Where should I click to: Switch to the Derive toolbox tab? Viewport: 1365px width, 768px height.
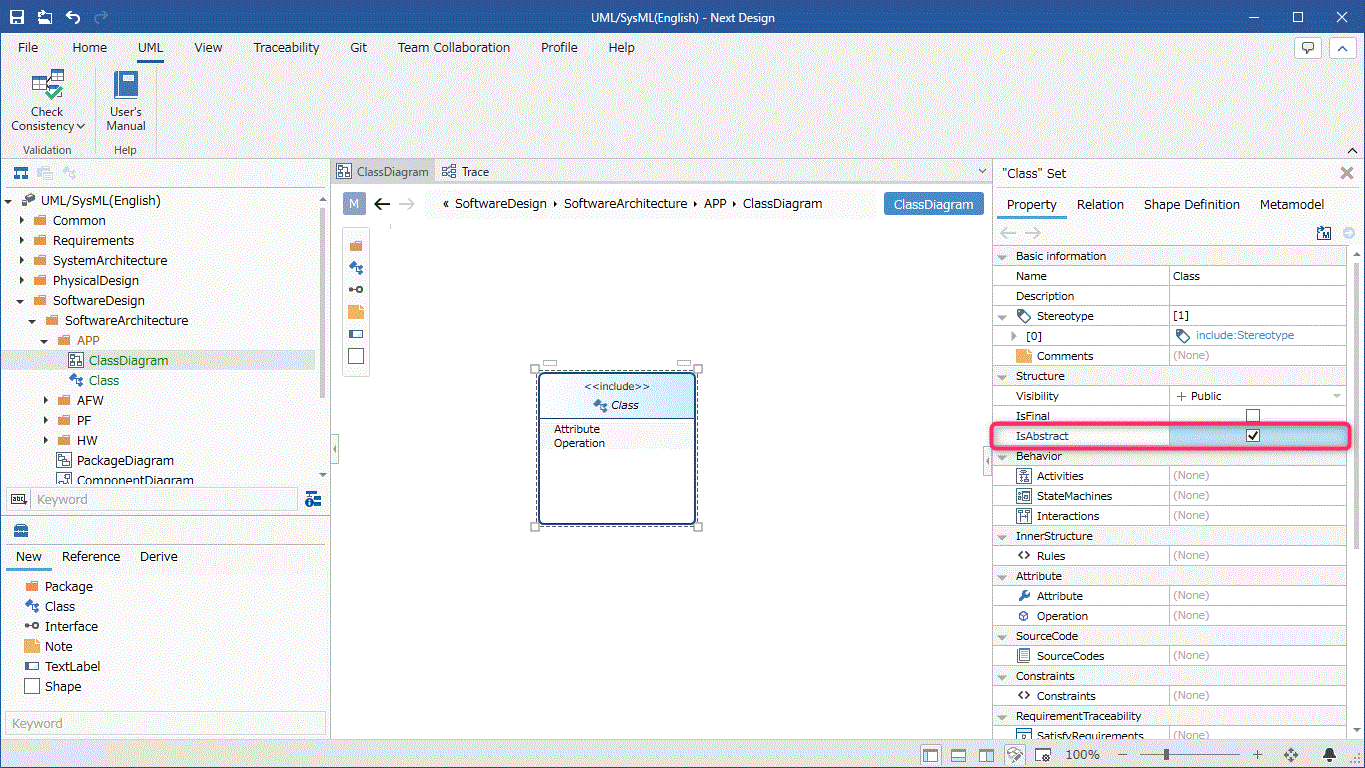(159, 557)
